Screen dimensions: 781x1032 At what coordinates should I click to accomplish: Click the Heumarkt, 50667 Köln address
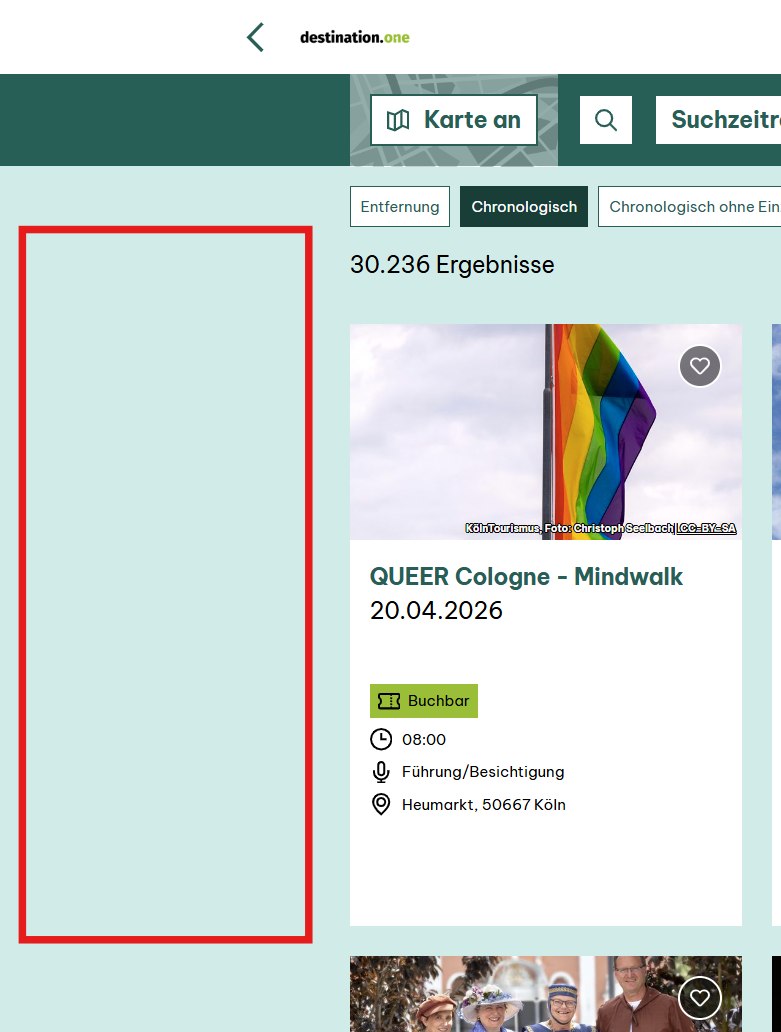click(483, 805)
